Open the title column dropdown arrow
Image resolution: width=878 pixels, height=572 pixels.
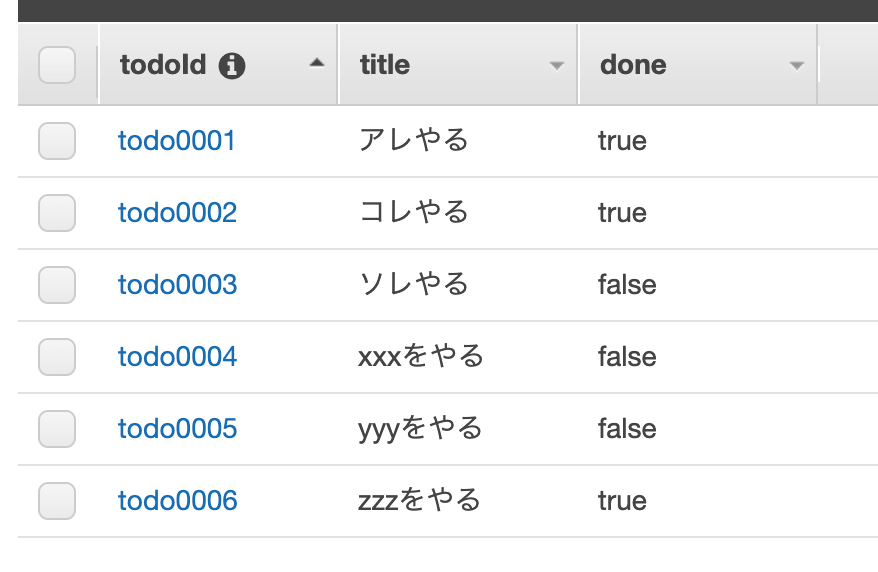(x=557, y=66)
